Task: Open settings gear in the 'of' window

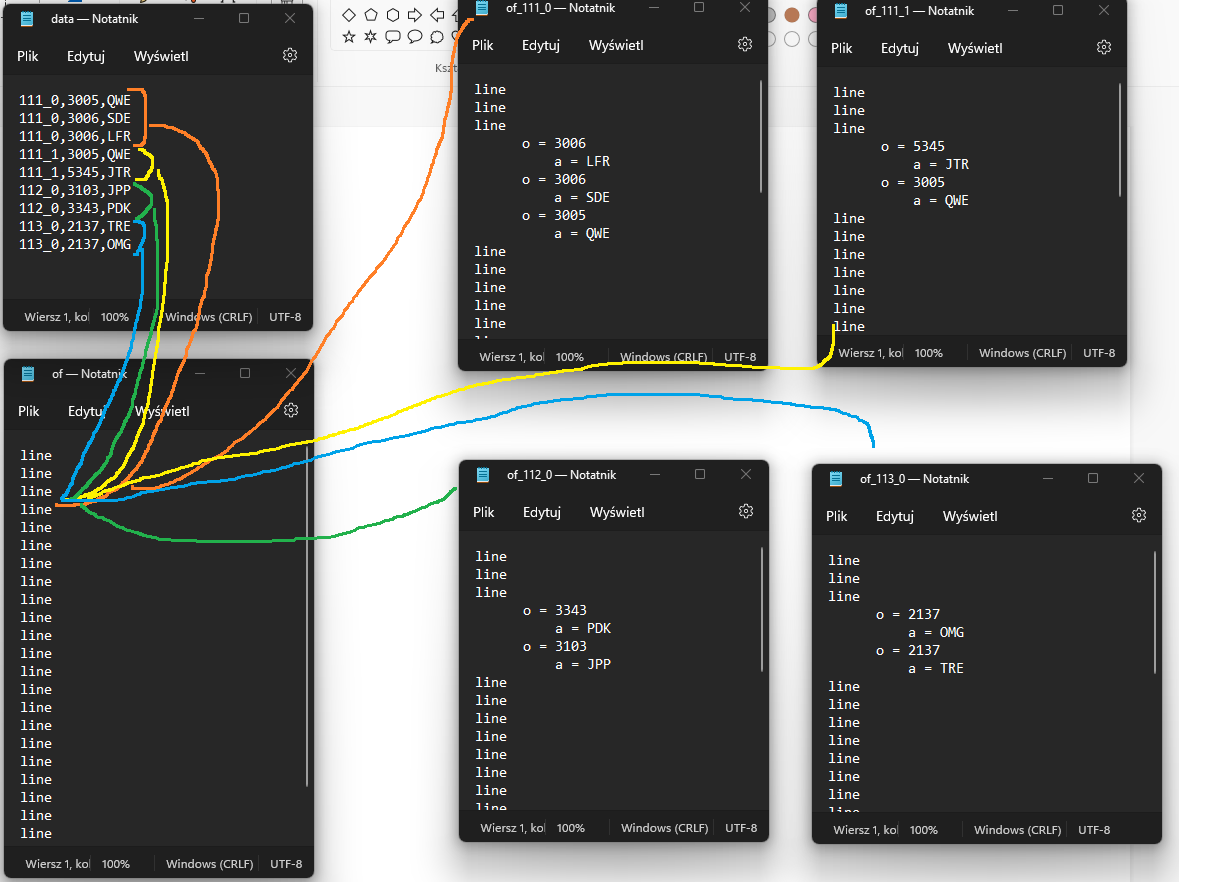Action: coord(291,410)
